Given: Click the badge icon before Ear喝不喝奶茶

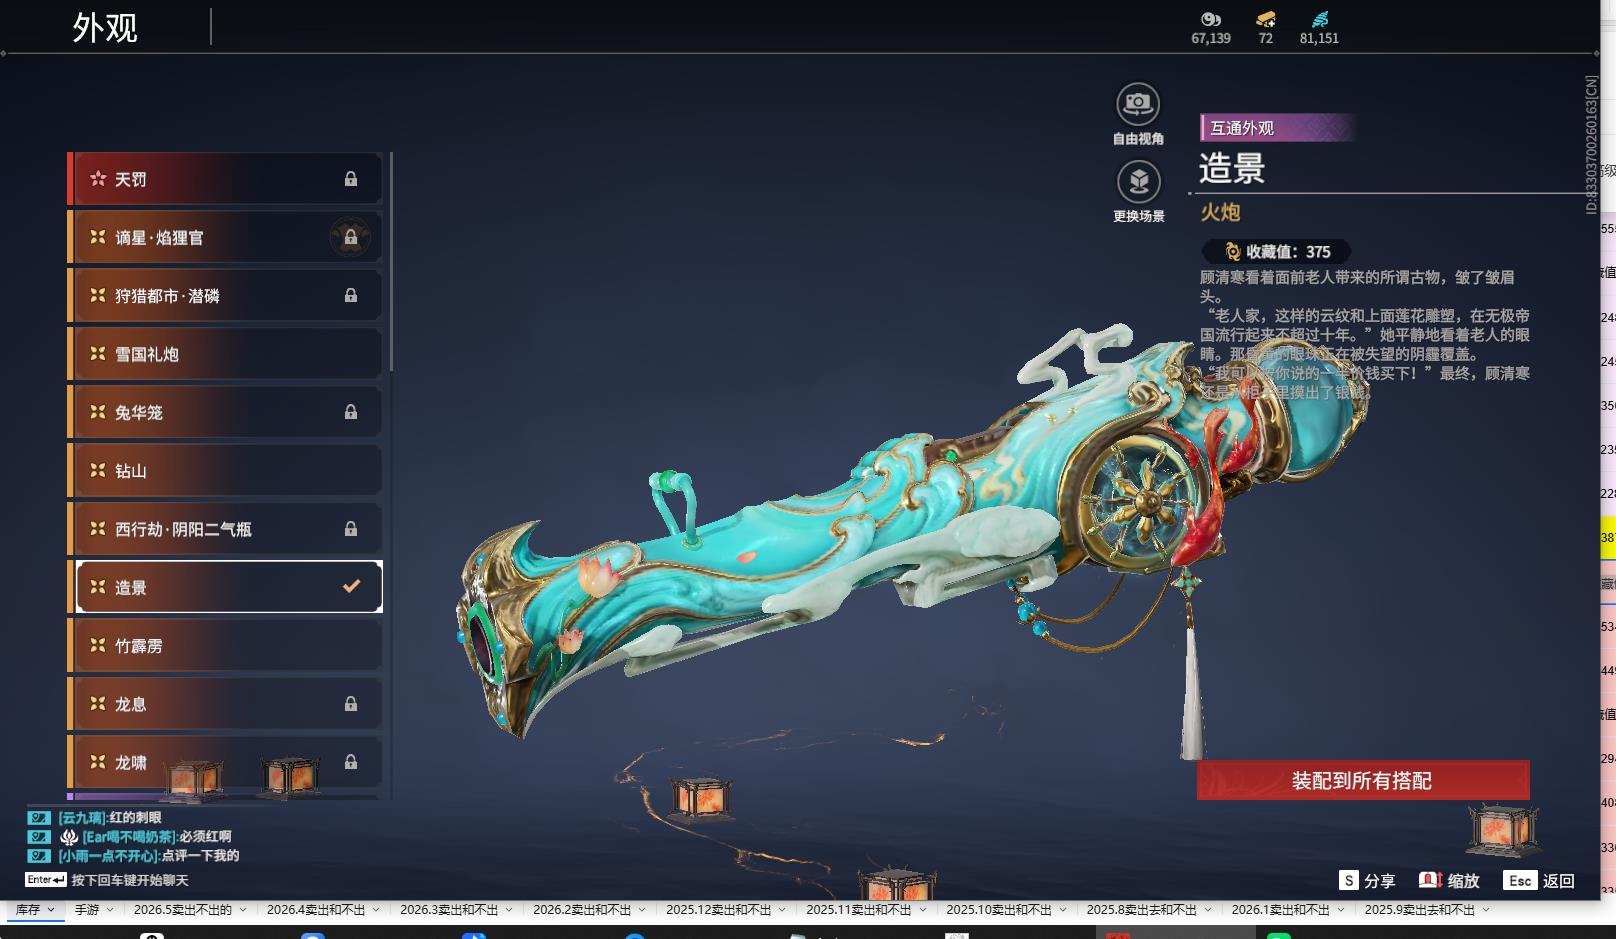Looking at the screenshot, I should pyautogui.click(x=69, y=837).
